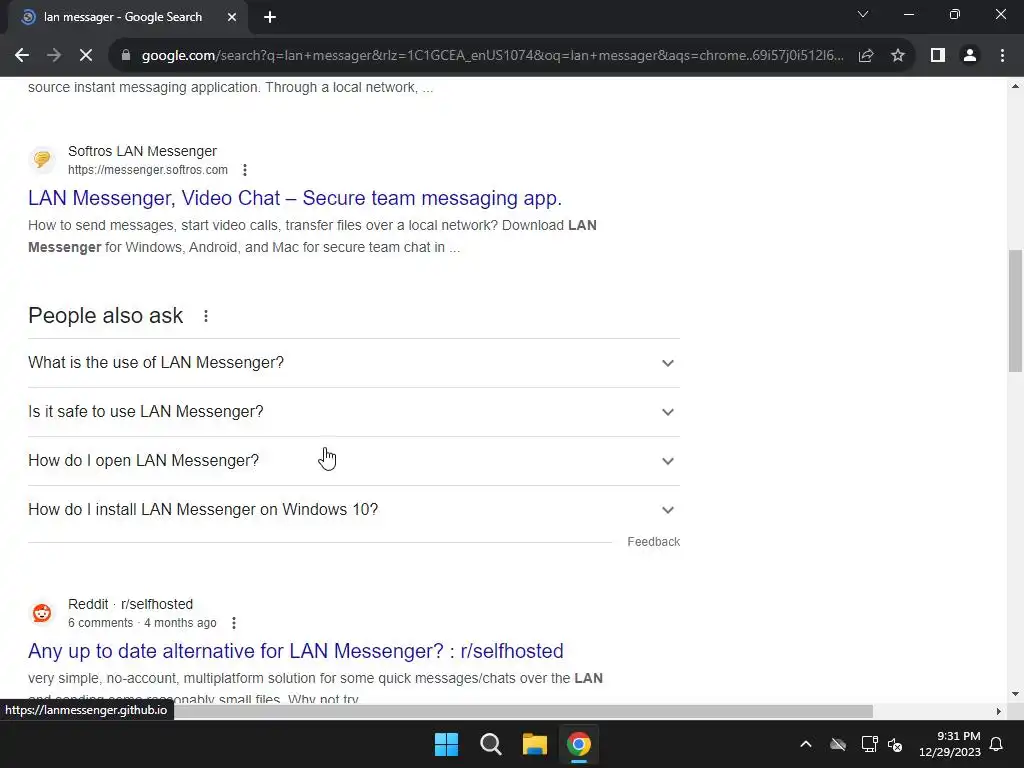This screenshot has height=768, width=1024.
Task: Open the Chrome profile menu
Action: (970, 56)
